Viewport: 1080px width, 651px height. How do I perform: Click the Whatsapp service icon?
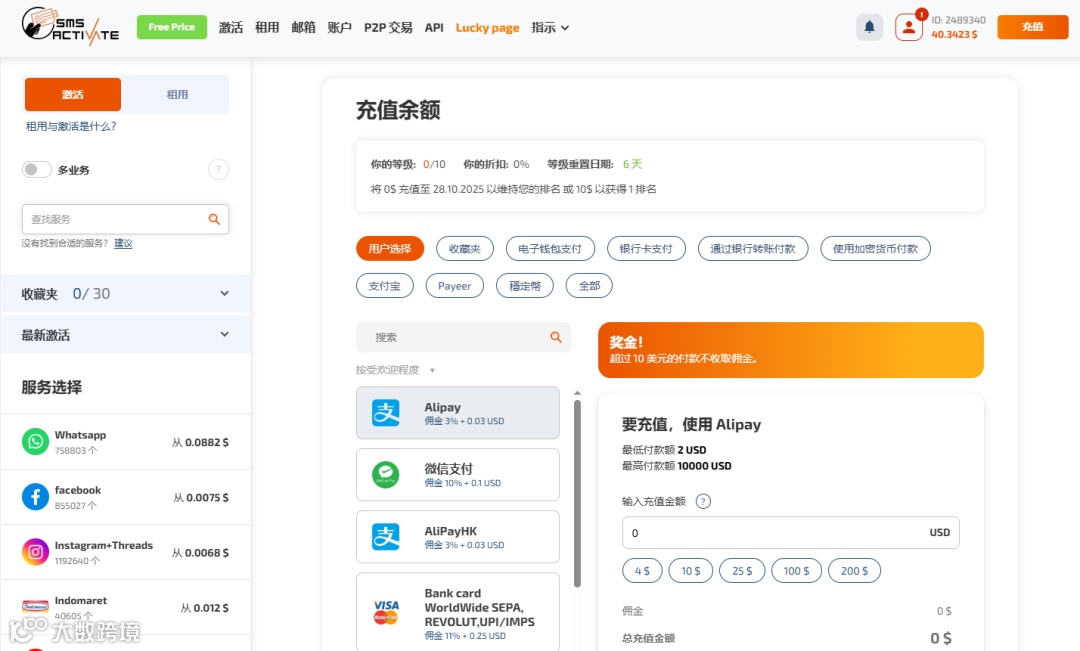point(35,442)
